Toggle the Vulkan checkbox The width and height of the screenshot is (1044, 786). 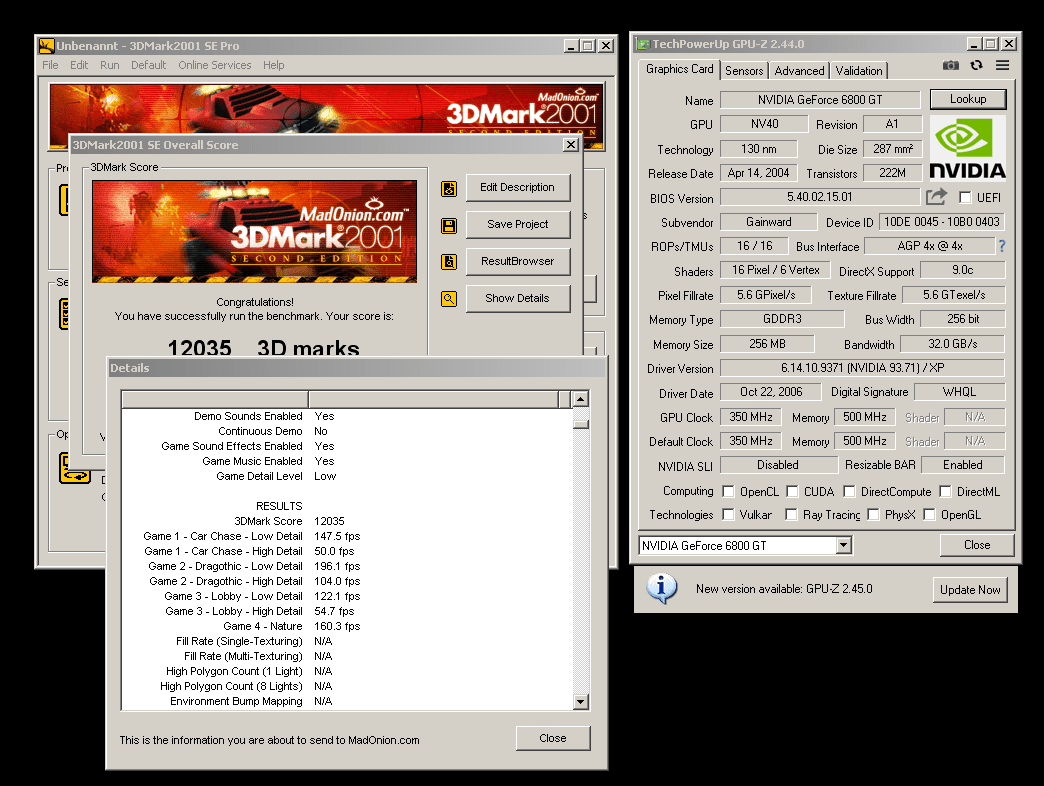click(x=728, y=515)
